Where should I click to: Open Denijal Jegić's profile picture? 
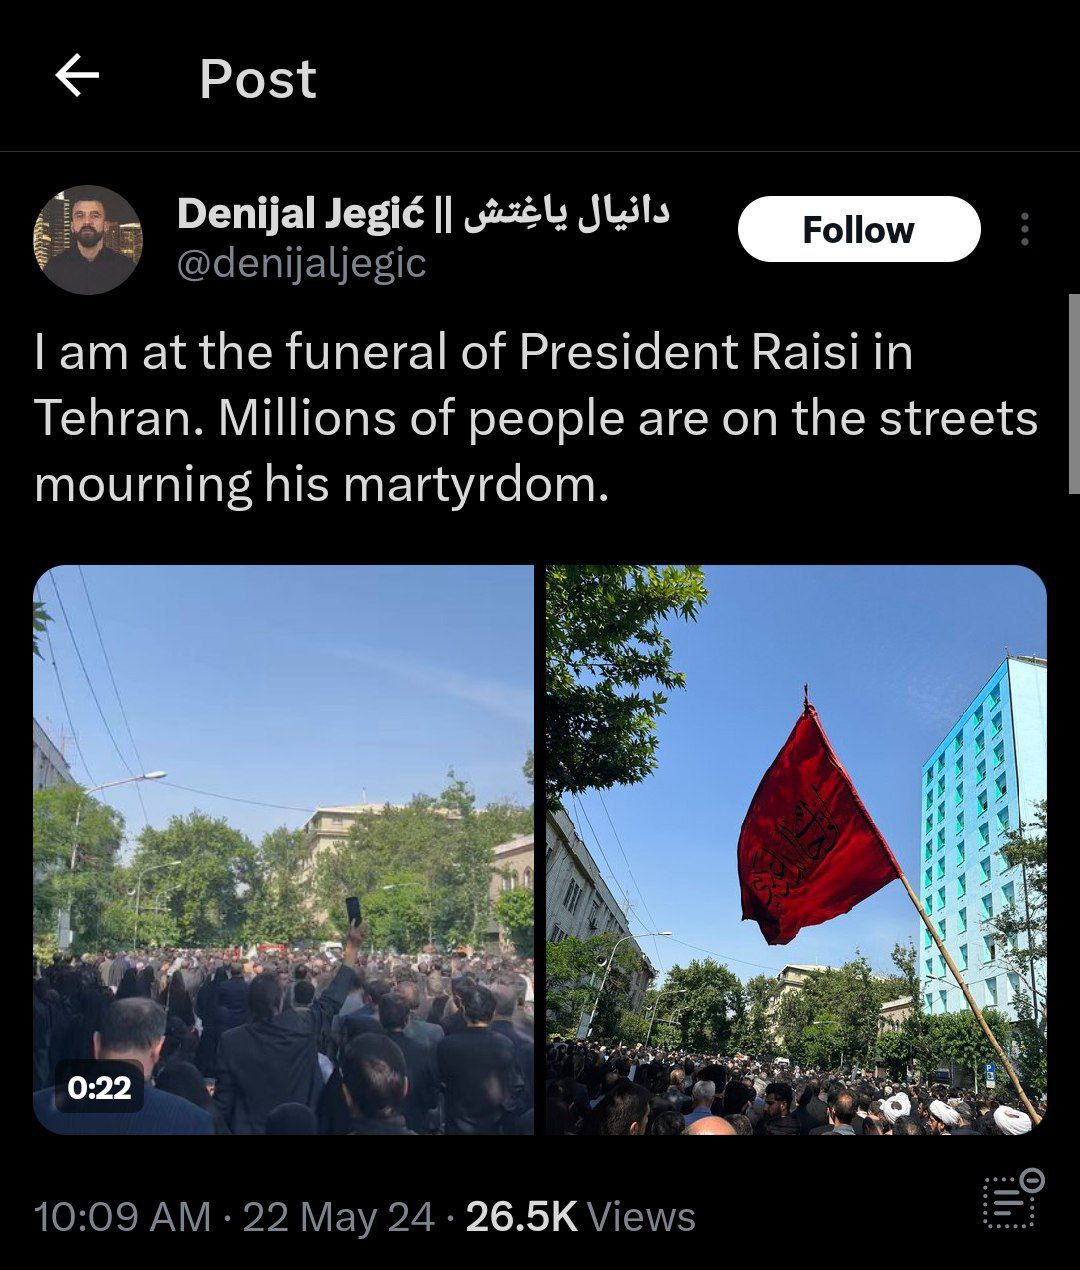point(88,240)
